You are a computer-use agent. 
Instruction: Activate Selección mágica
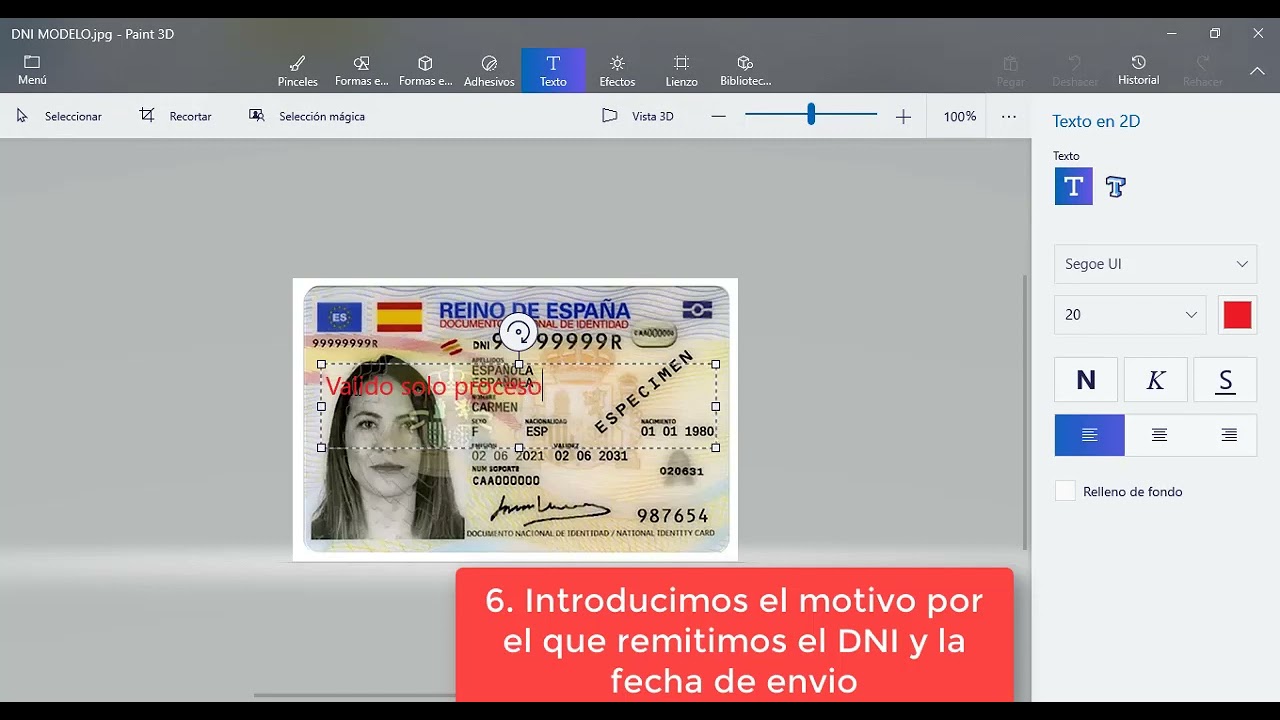pos(307,116)
